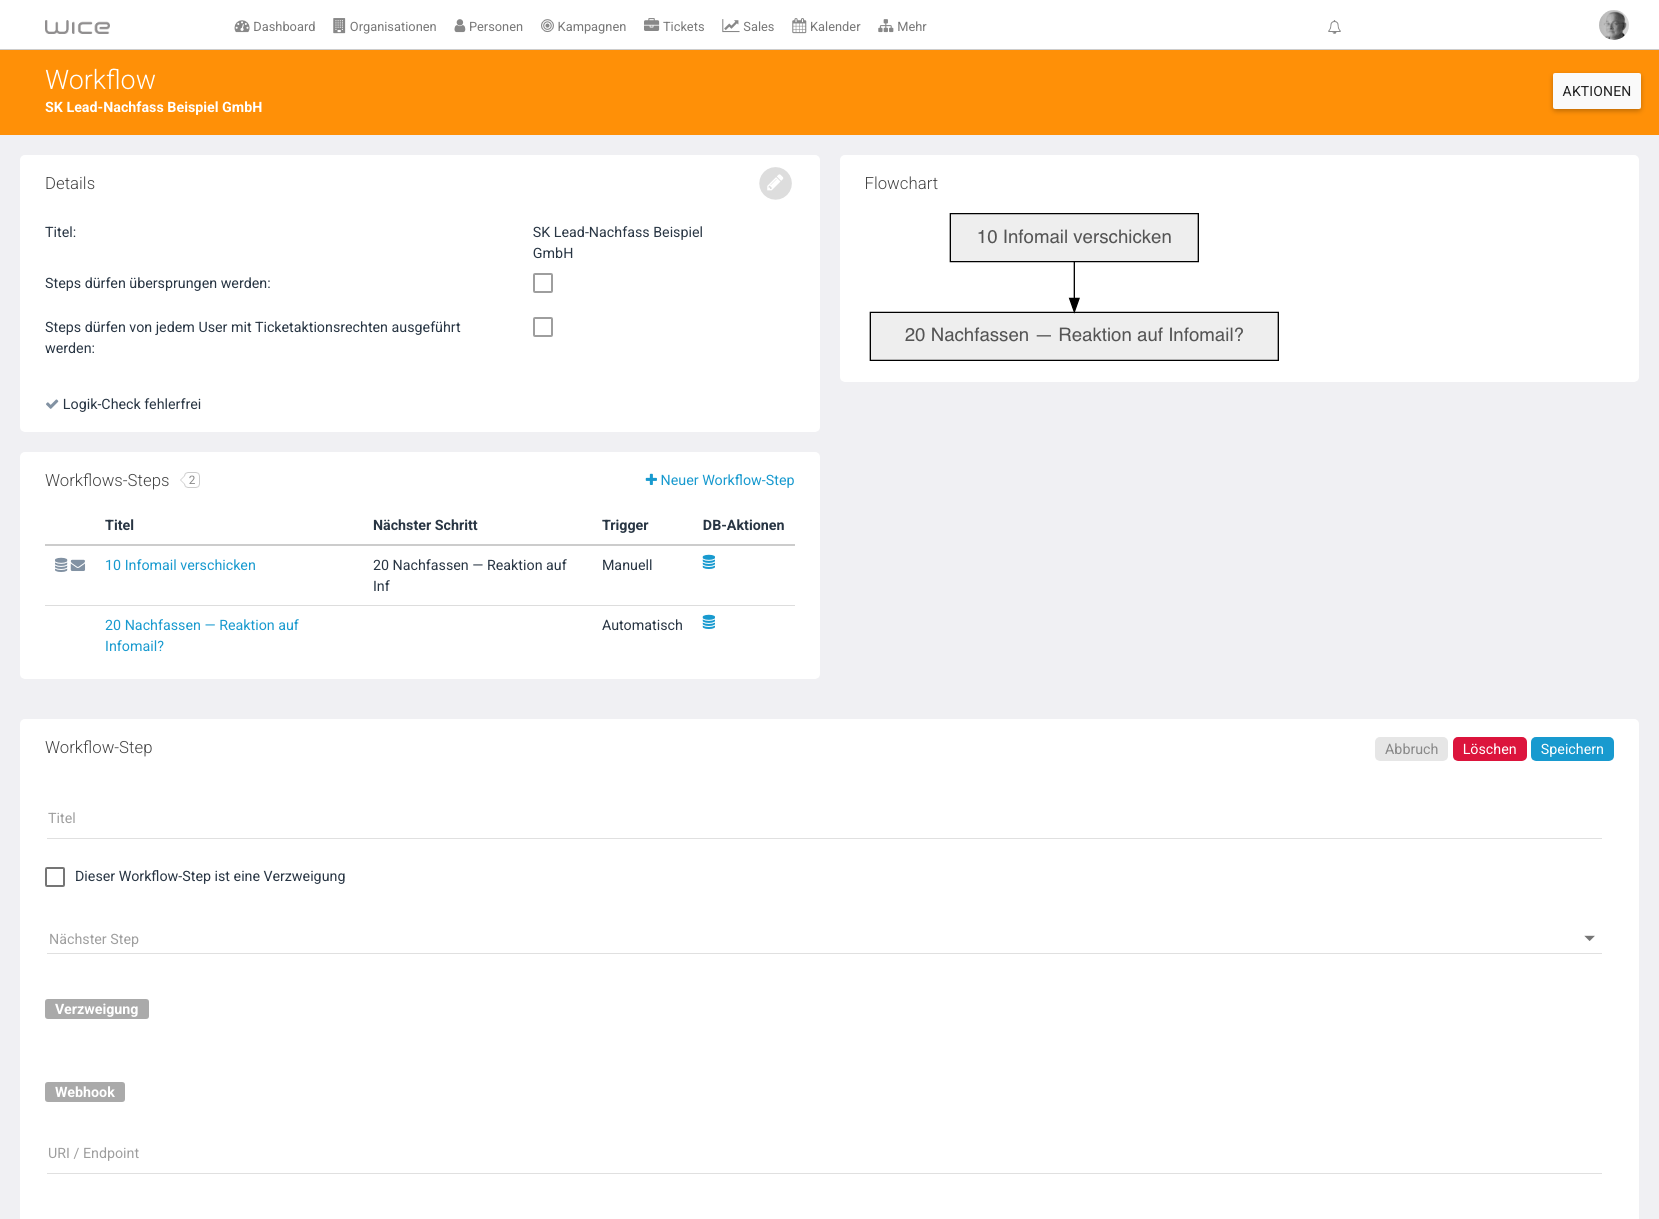This screenshot has width=1659, height=1219.
Task: Click the Abbruch button
Action: (1411, 749)
